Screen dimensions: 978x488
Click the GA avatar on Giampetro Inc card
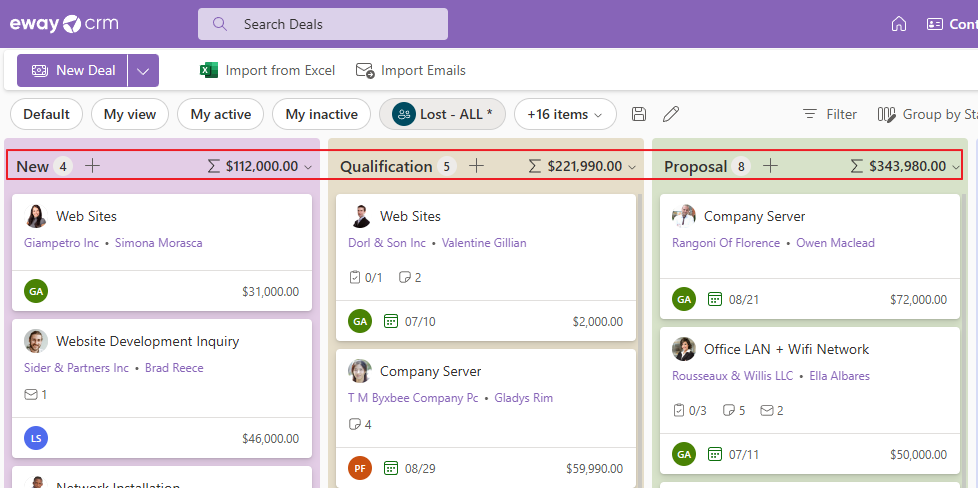click(36, 291)
